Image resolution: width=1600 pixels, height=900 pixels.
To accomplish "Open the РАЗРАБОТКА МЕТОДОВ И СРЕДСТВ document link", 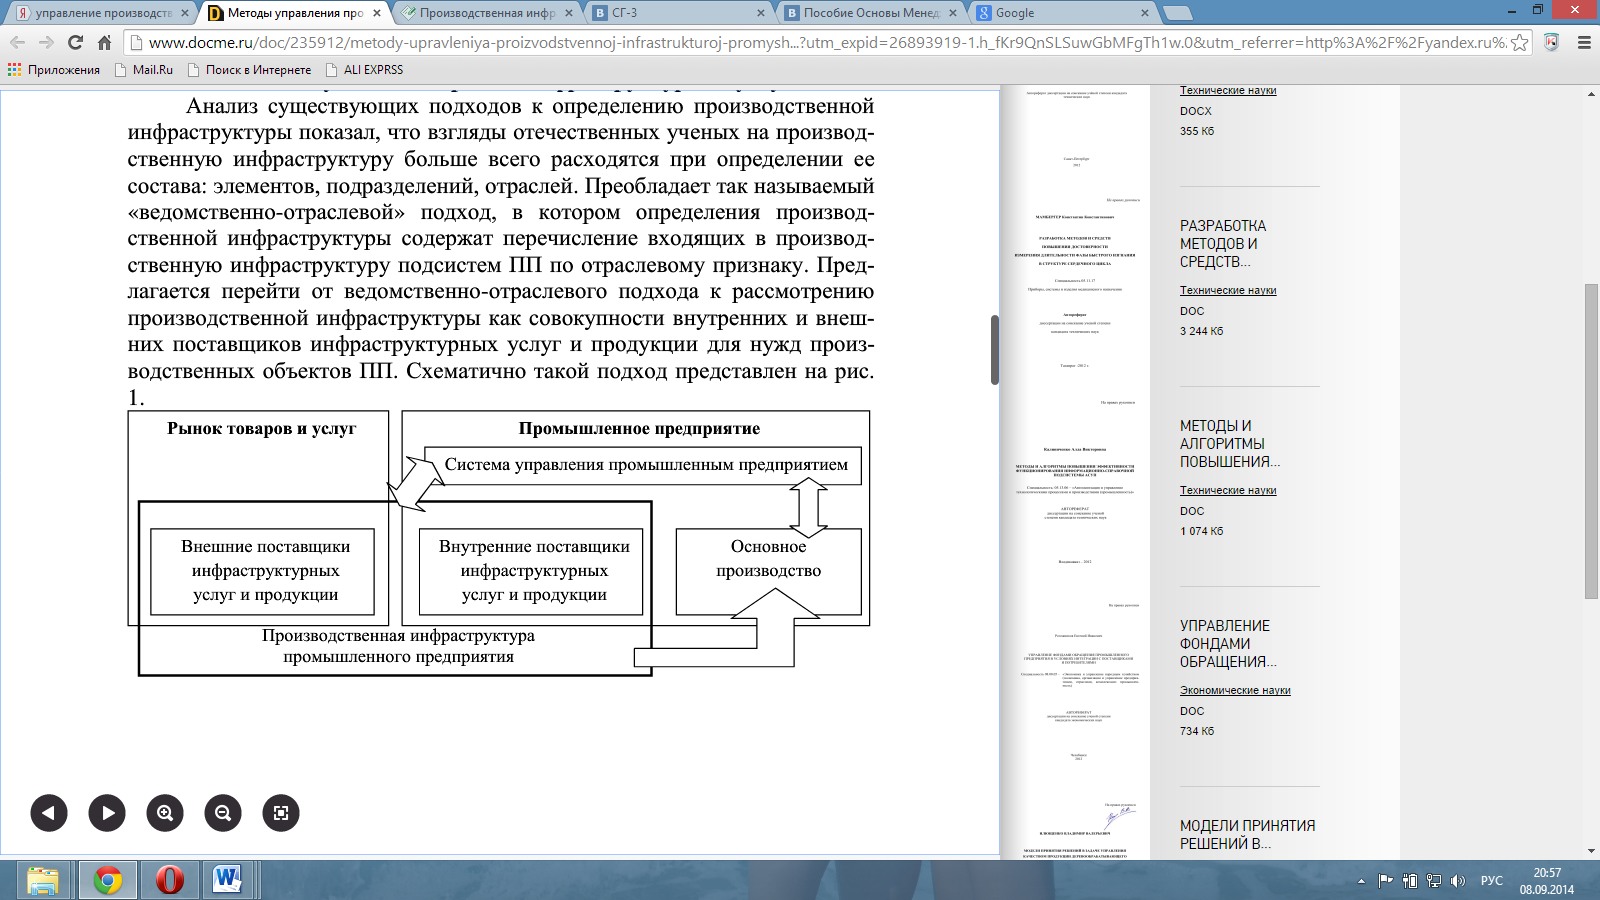I will (x=1223, y=244).
